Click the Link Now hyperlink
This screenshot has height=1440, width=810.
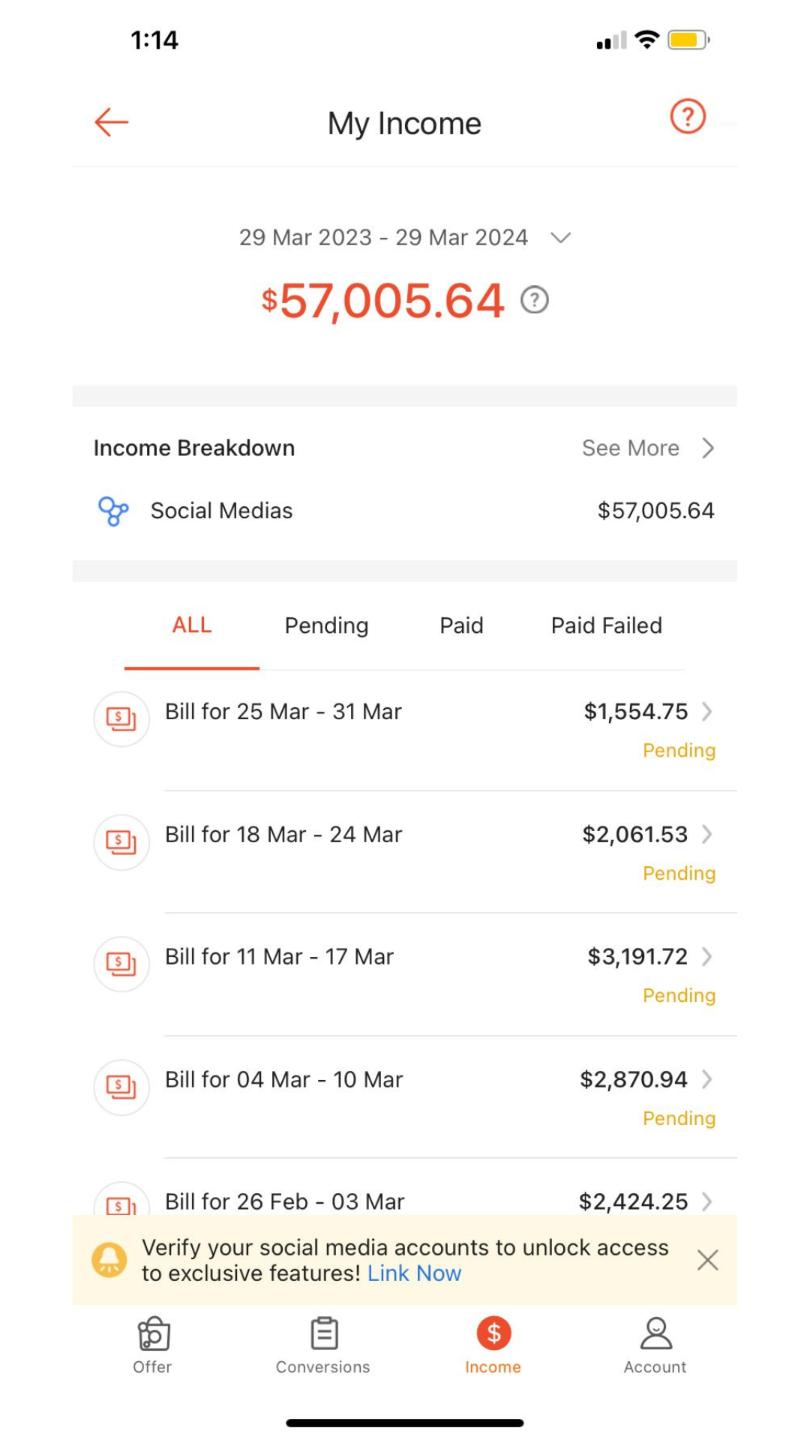pyautogui.click(x=414, y=1274)
